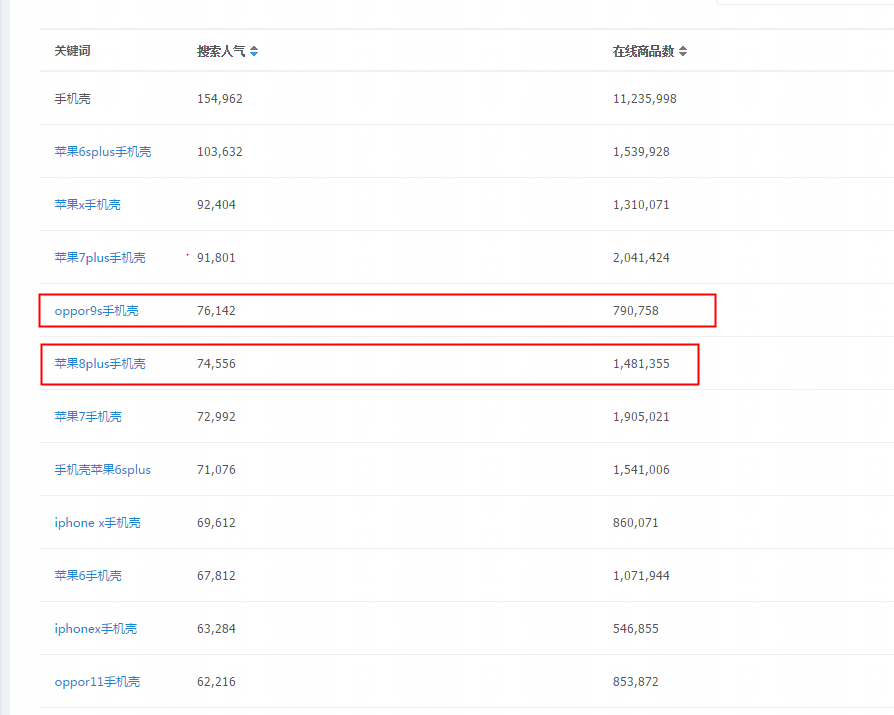Select online product count 2,041,424
This screenshot has height=715, width=894.
(x=641, y=258)
